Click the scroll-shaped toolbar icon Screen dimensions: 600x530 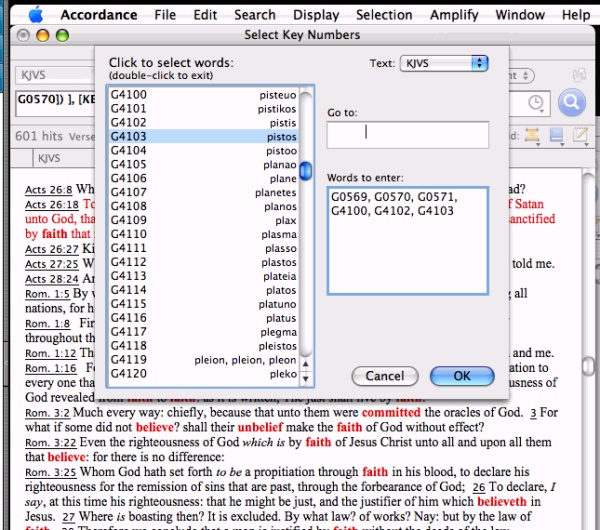pos(532,135)
